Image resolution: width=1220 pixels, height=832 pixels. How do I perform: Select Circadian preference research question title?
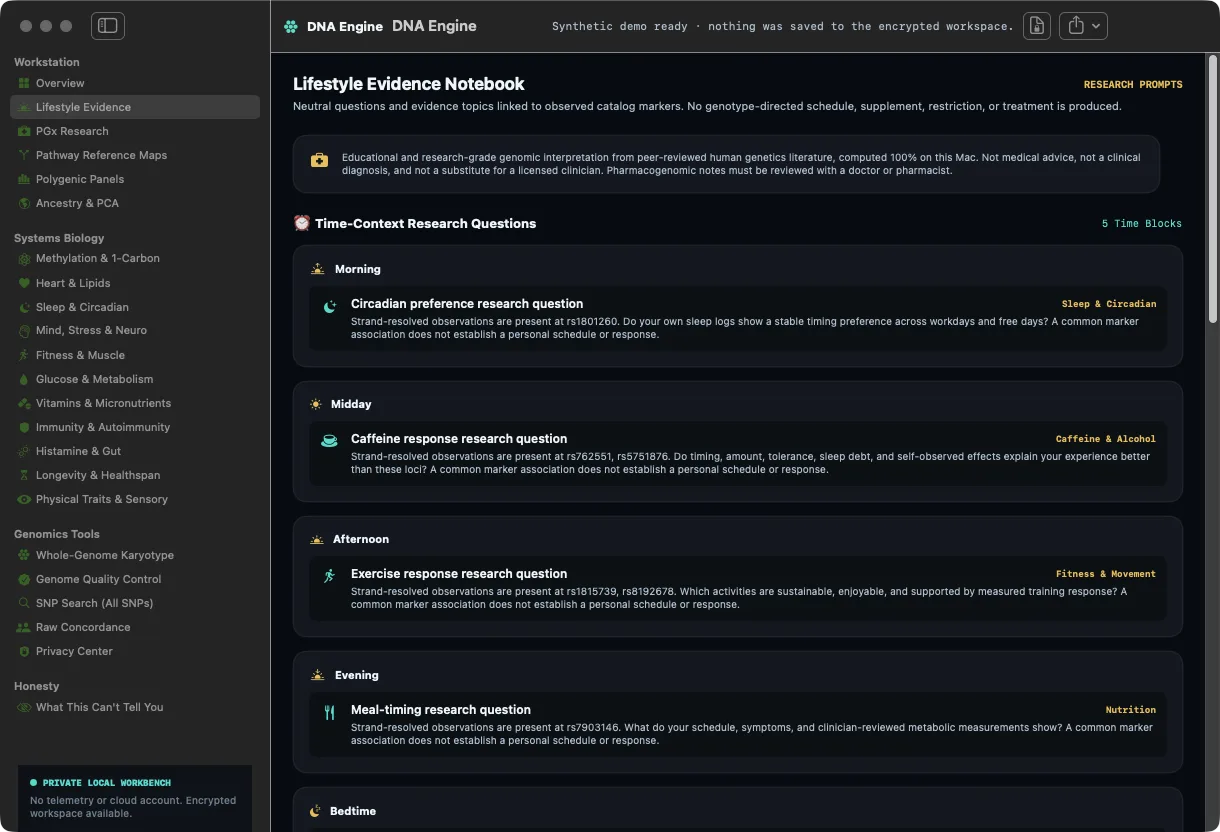467,304
